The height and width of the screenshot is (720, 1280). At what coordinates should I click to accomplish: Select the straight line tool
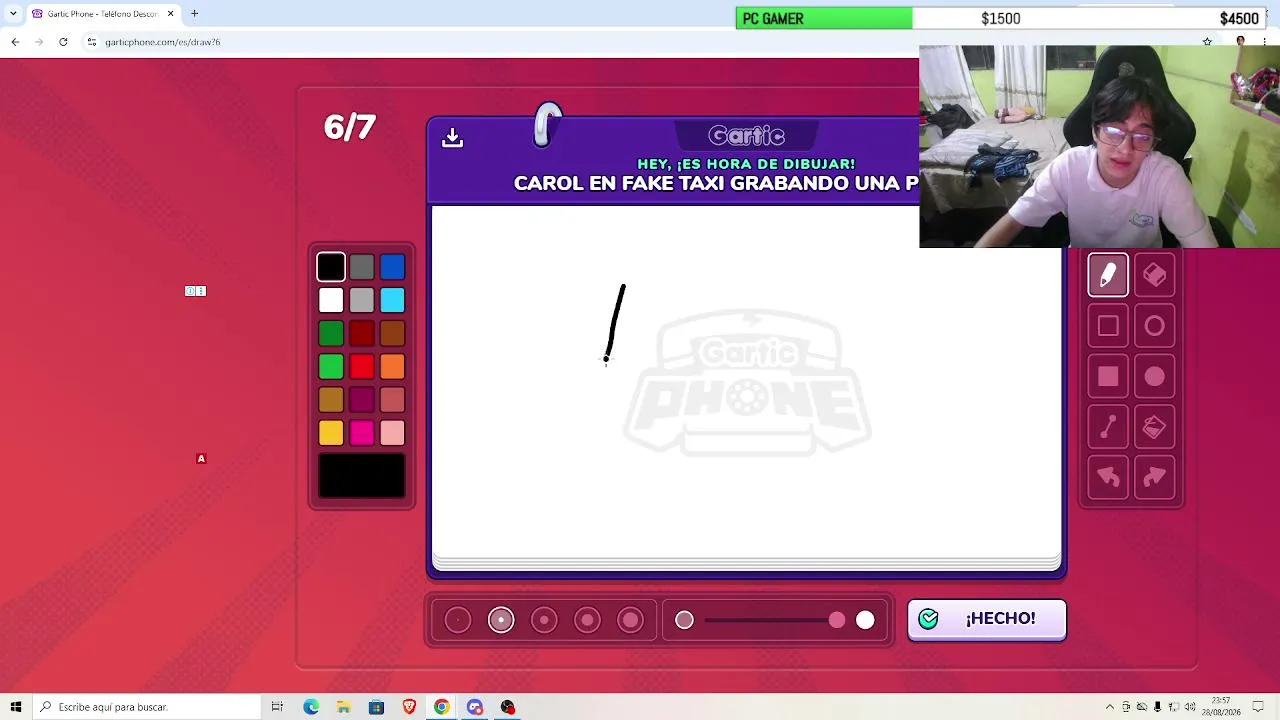1108,427
